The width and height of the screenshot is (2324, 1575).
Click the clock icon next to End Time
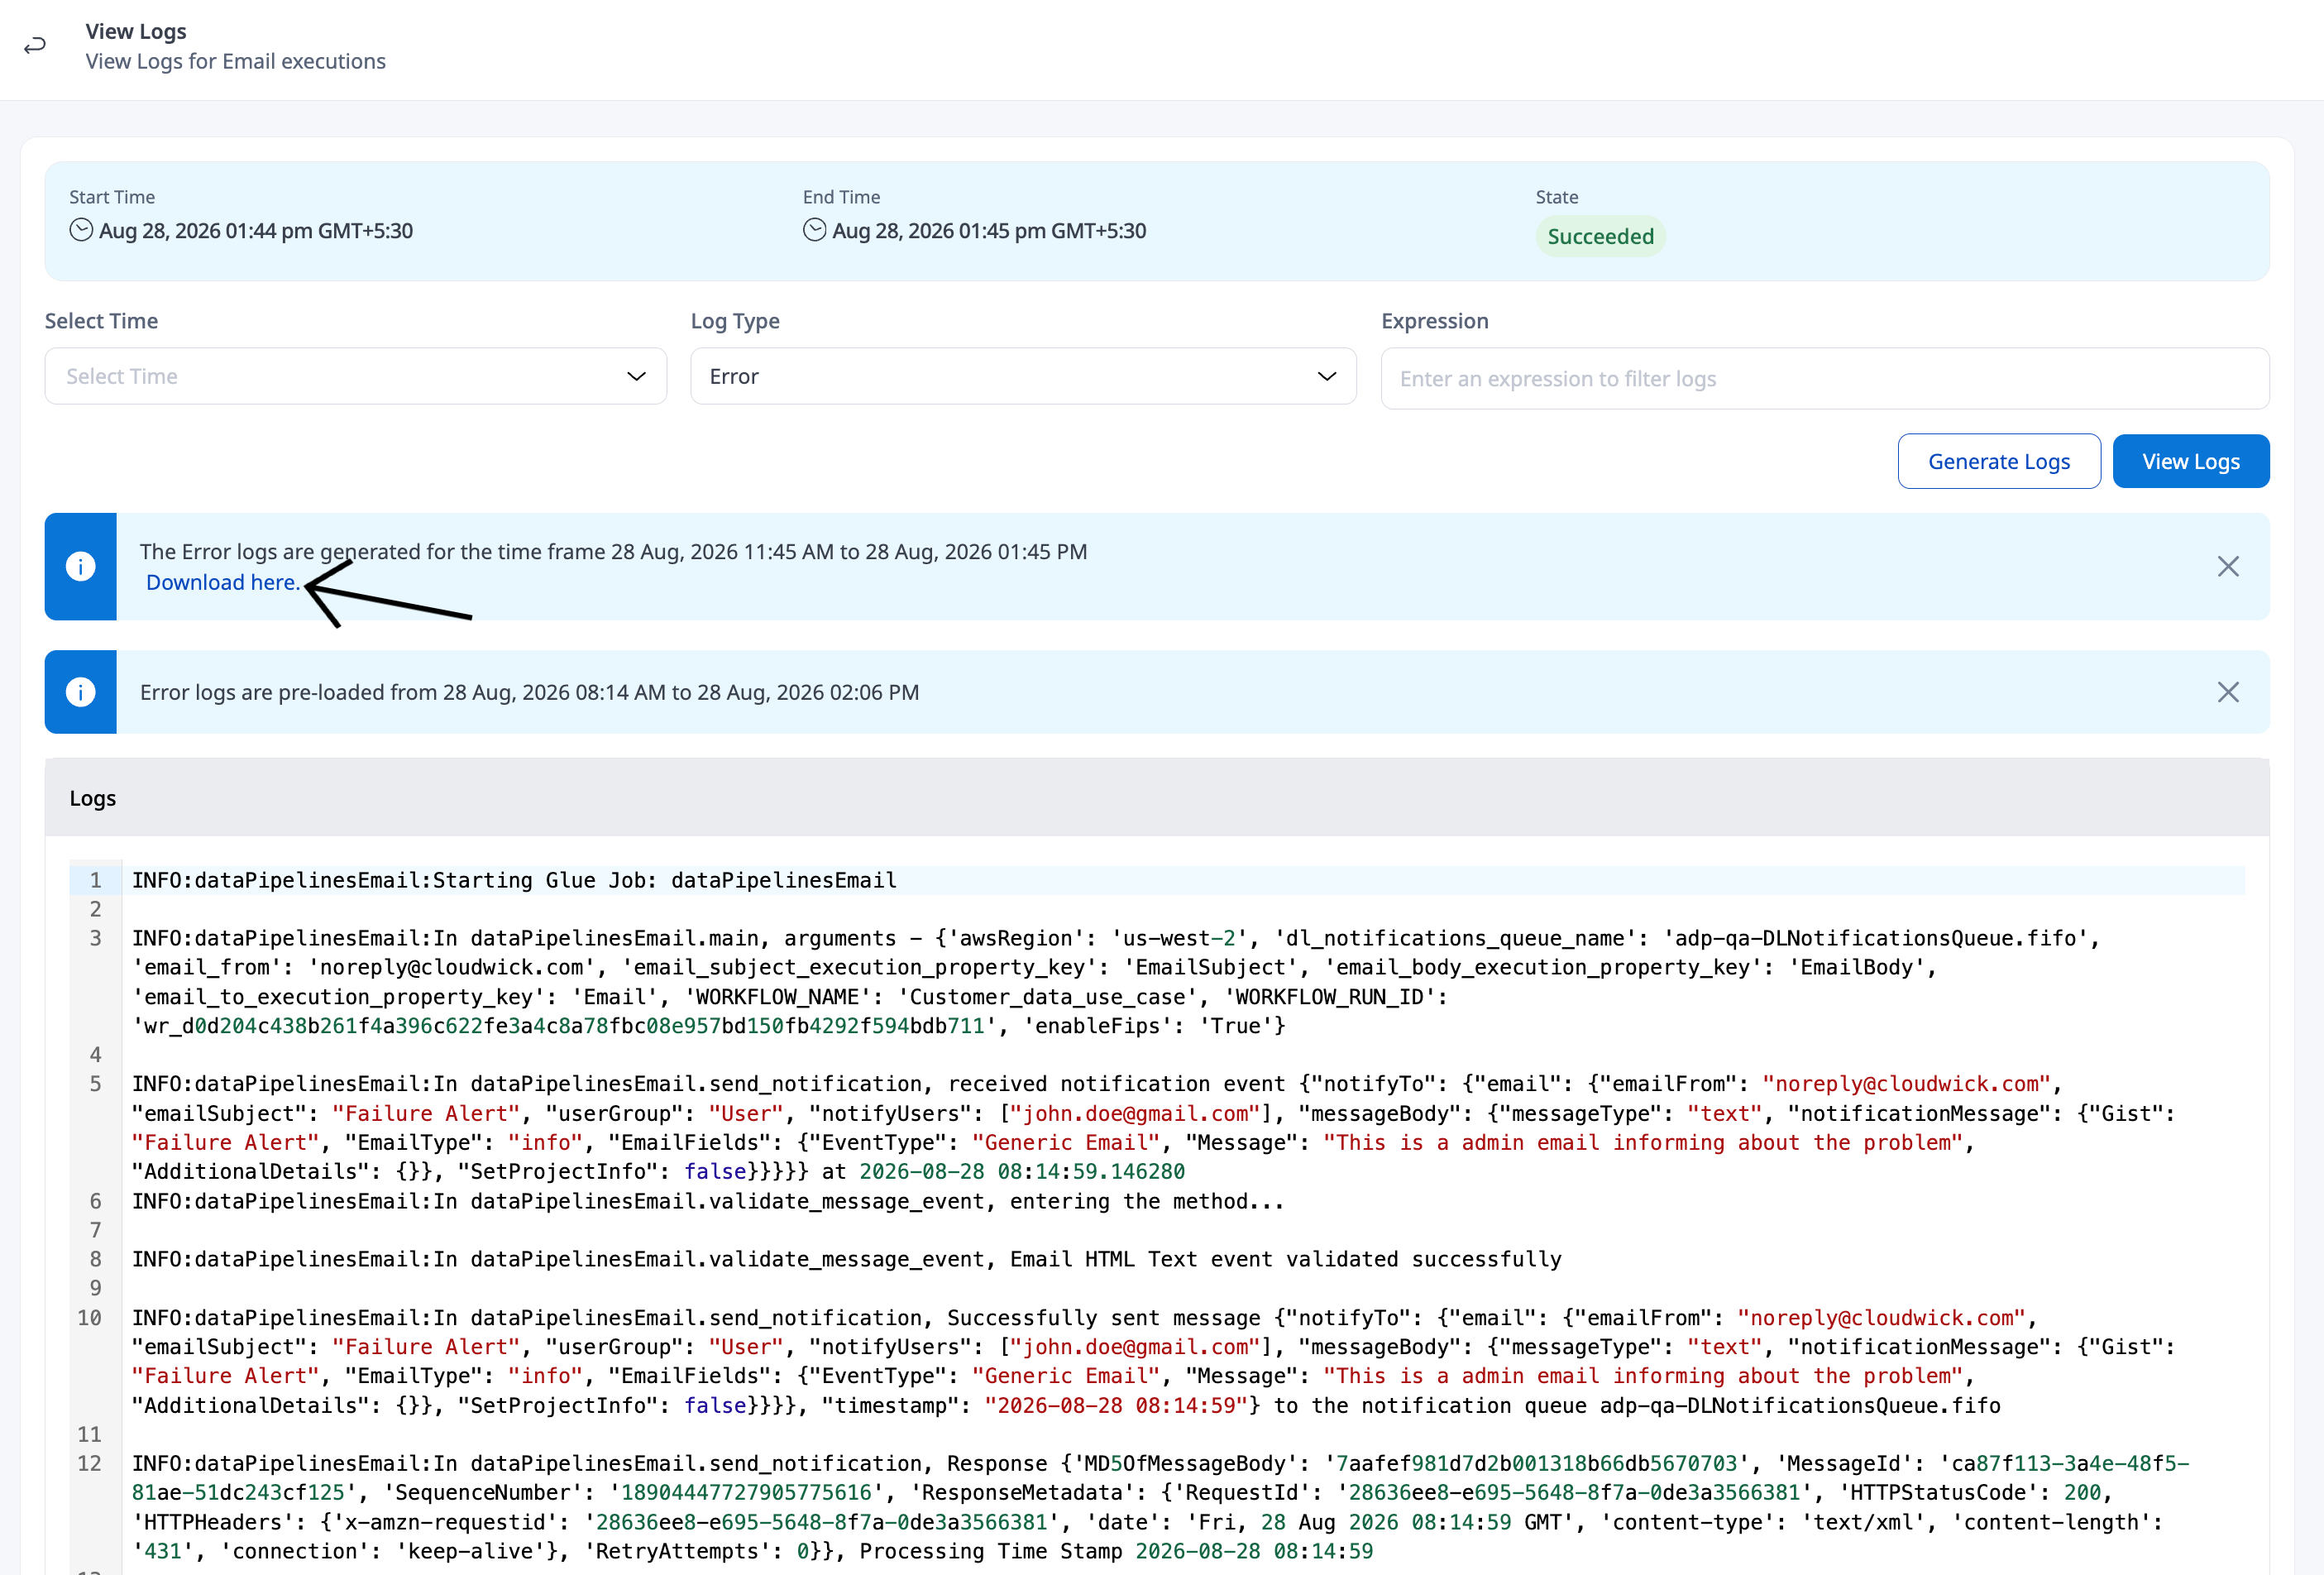[x=815, y=230]
